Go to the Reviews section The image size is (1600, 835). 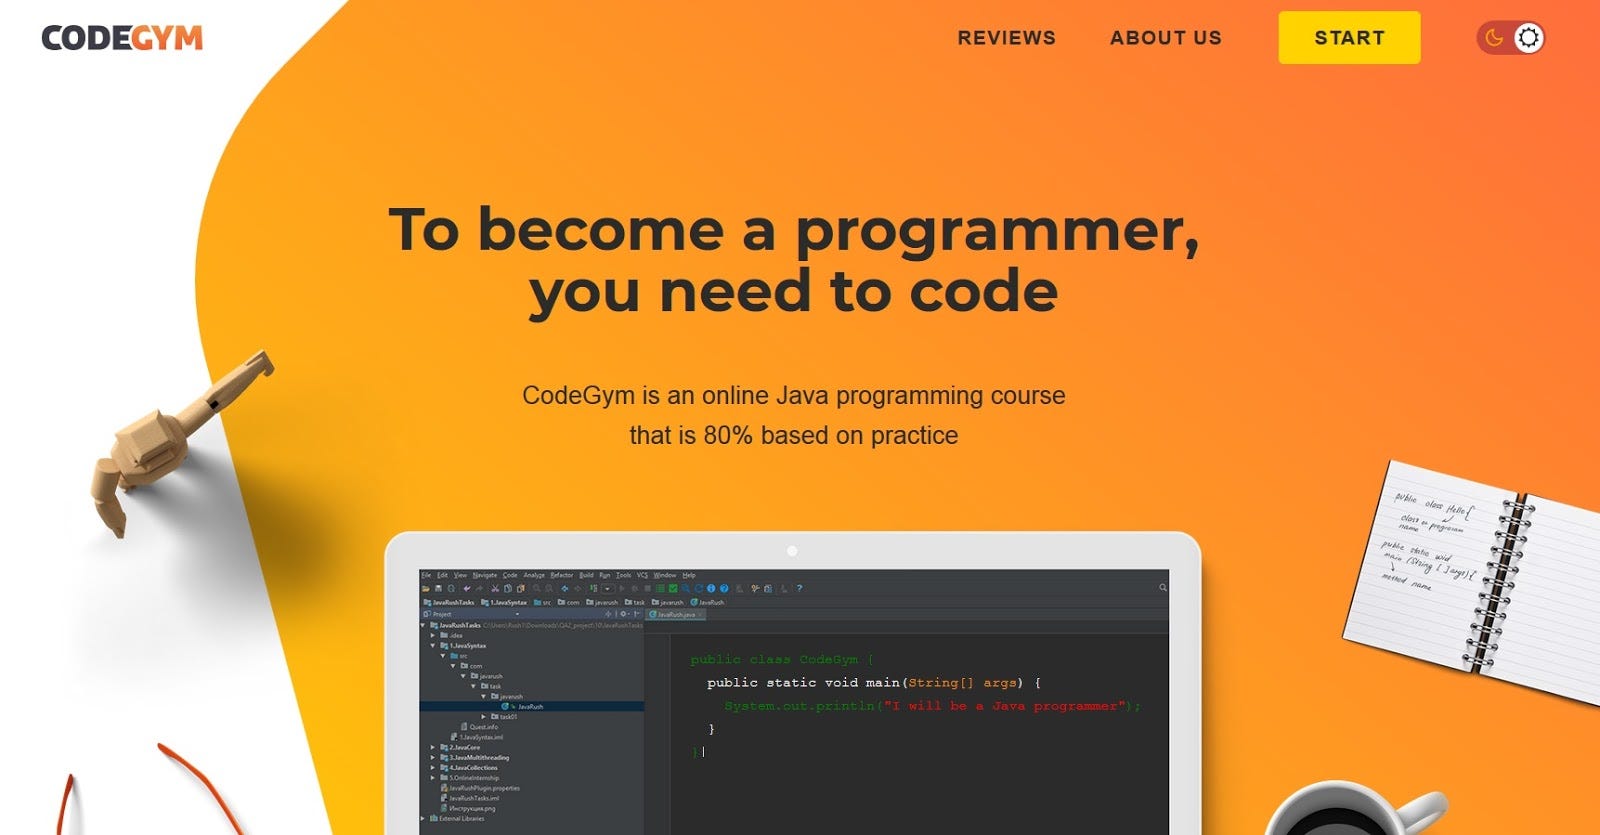tap(1006, 38)
